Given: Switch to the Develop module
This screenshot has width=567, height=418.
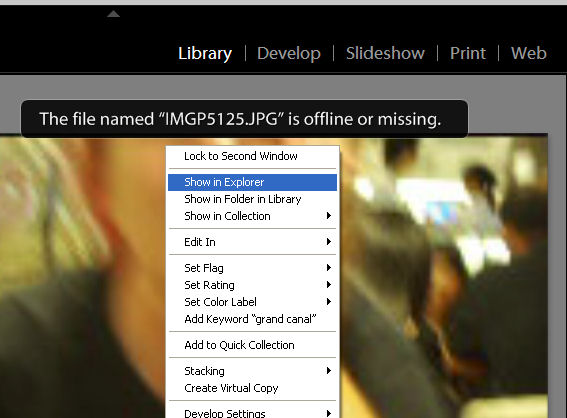Looking at the screenshot, I should pyautogui.click(x=289, y=53).
